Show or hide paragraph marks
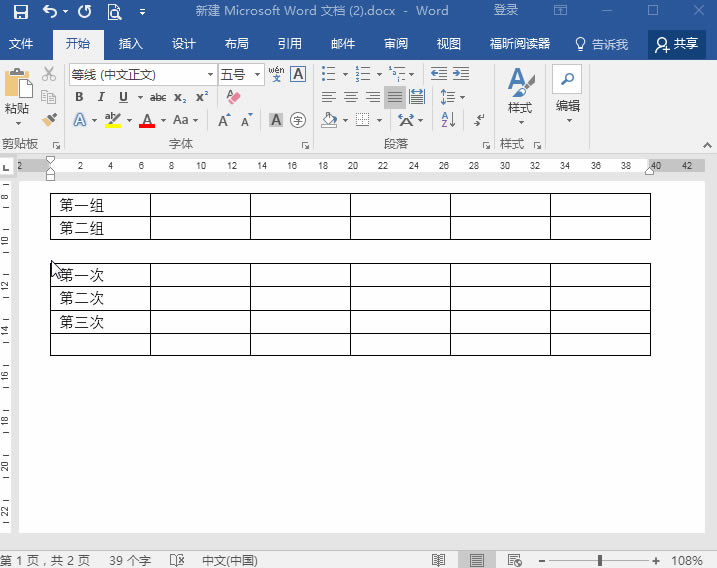Image resolution: width=717 pixels, height=568 pixels. (x=479, y=120)
